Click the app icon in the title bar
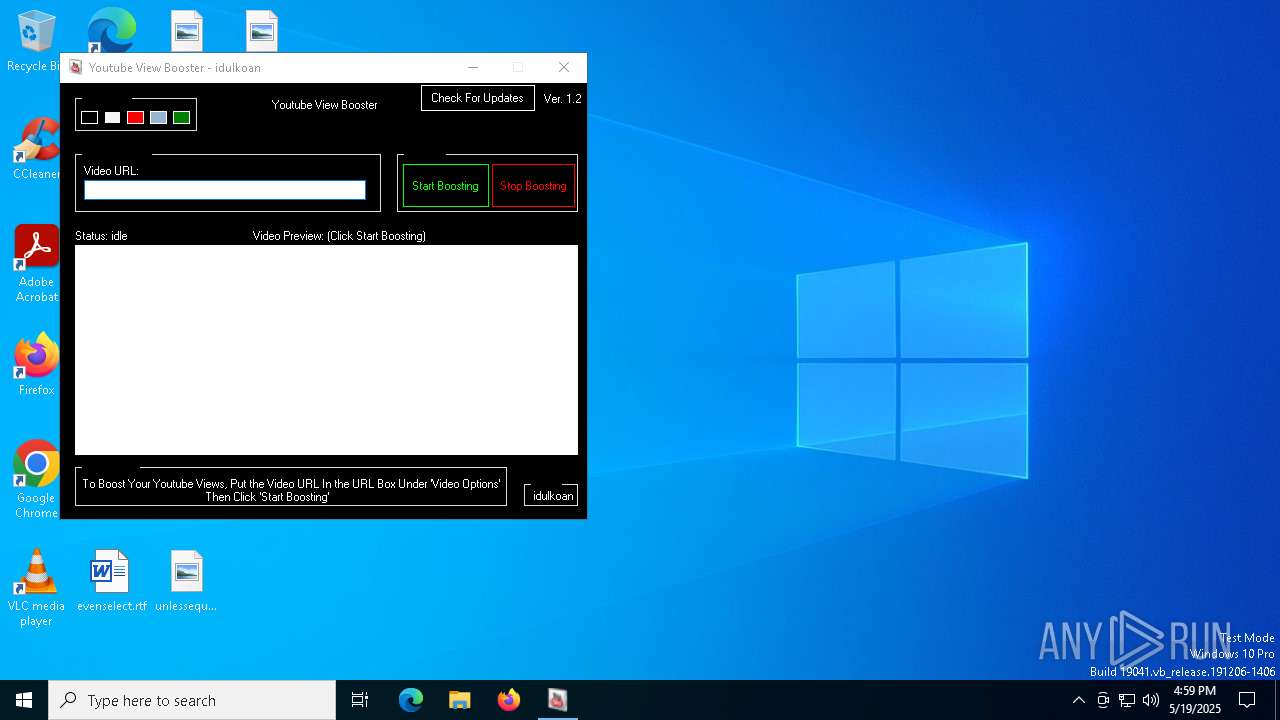 point(76,68)
